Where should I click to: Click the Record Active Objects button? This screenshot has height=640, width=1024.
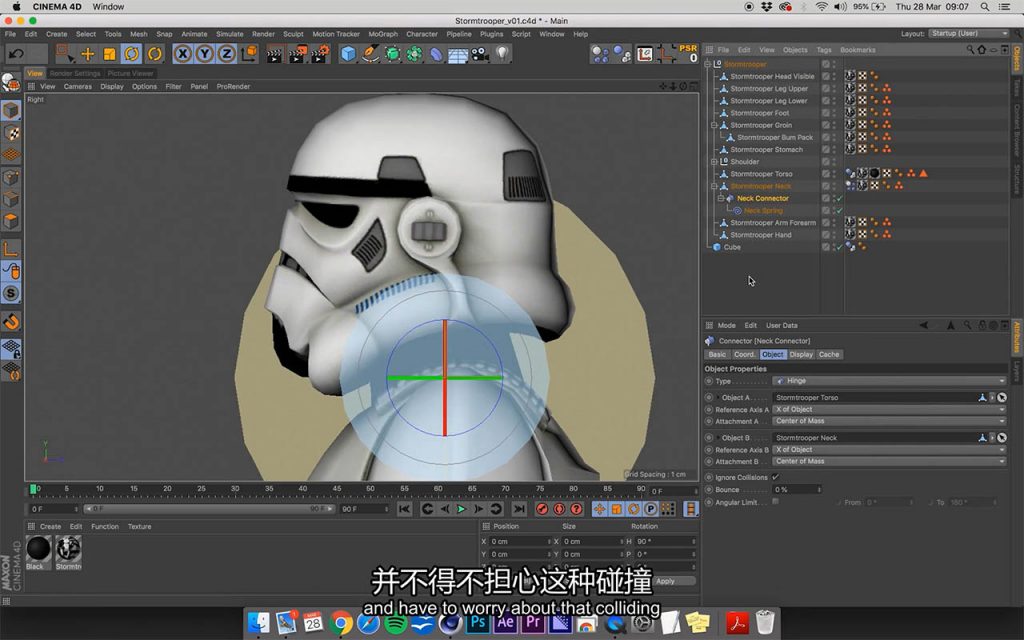pyautogui.click(x=542, y=509)
